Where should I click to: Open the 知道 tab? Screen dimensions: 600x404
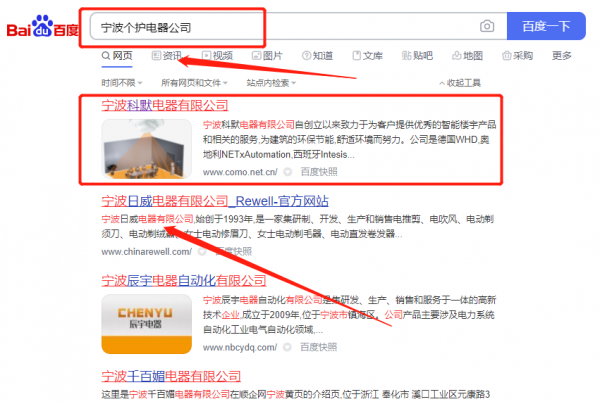click(317, 56)
